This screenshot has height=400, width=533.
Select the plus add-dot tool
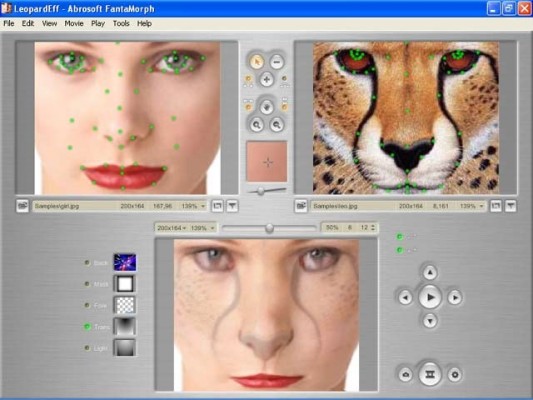pos(266,80)
